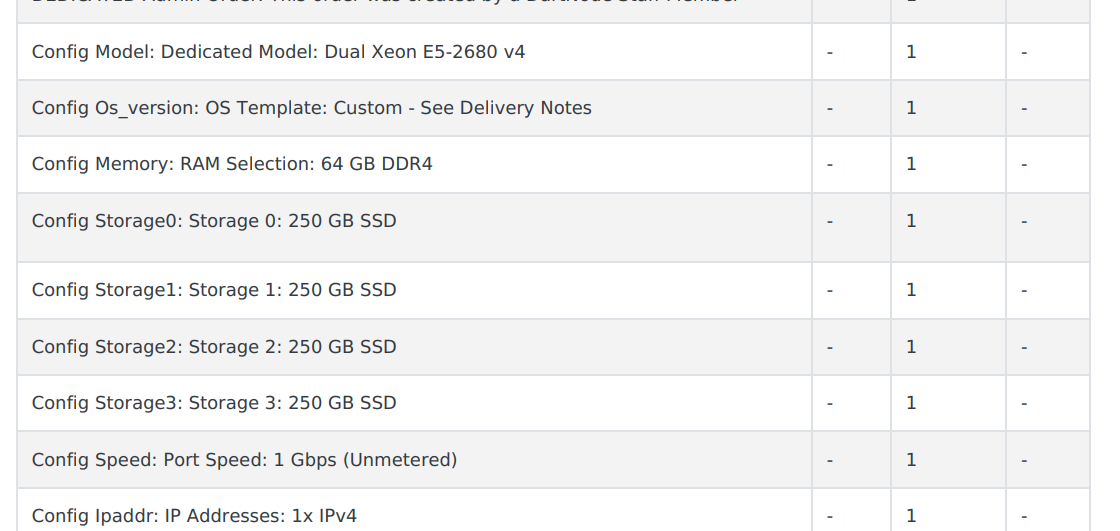Click the Config Memory 64 GB DDR4 text

point(232,164)
